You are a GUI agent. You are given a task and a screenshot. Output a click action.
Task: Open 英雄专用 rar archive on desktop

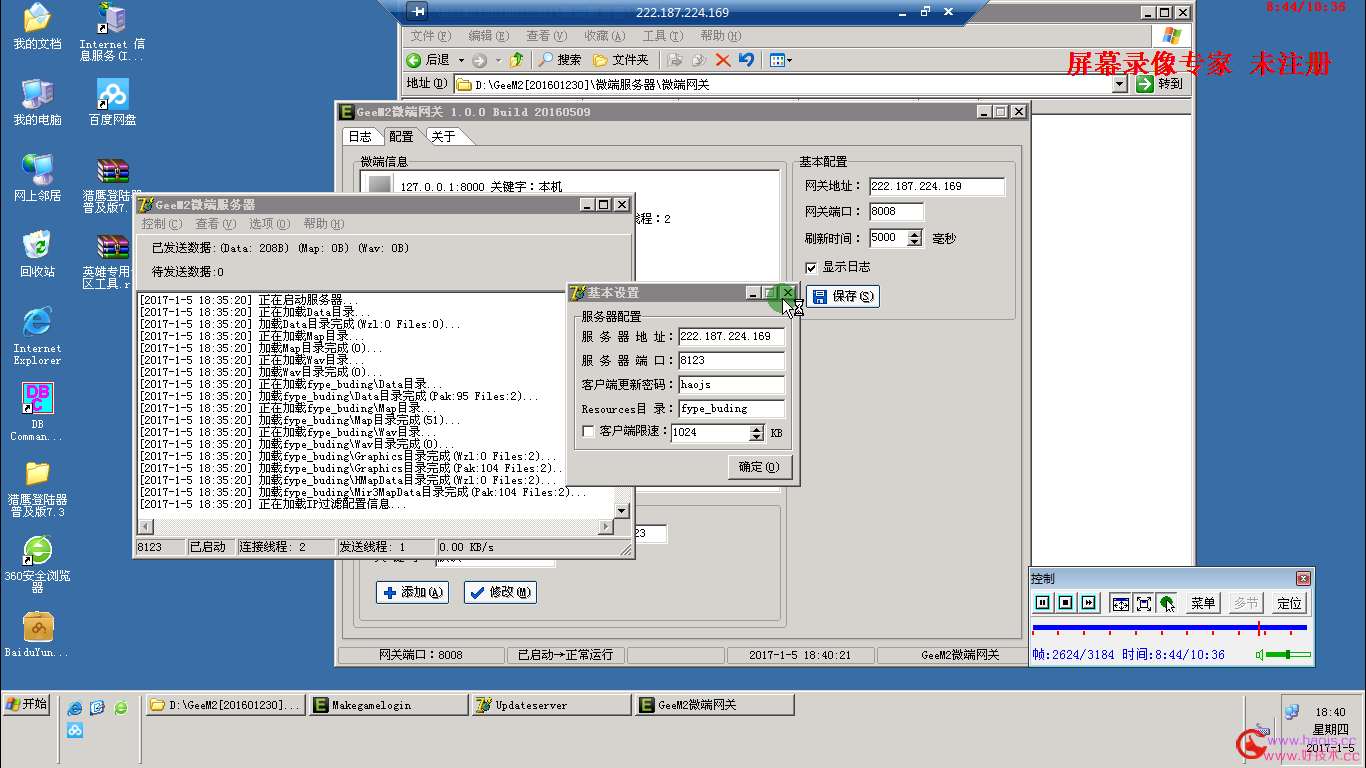point(112,260)
